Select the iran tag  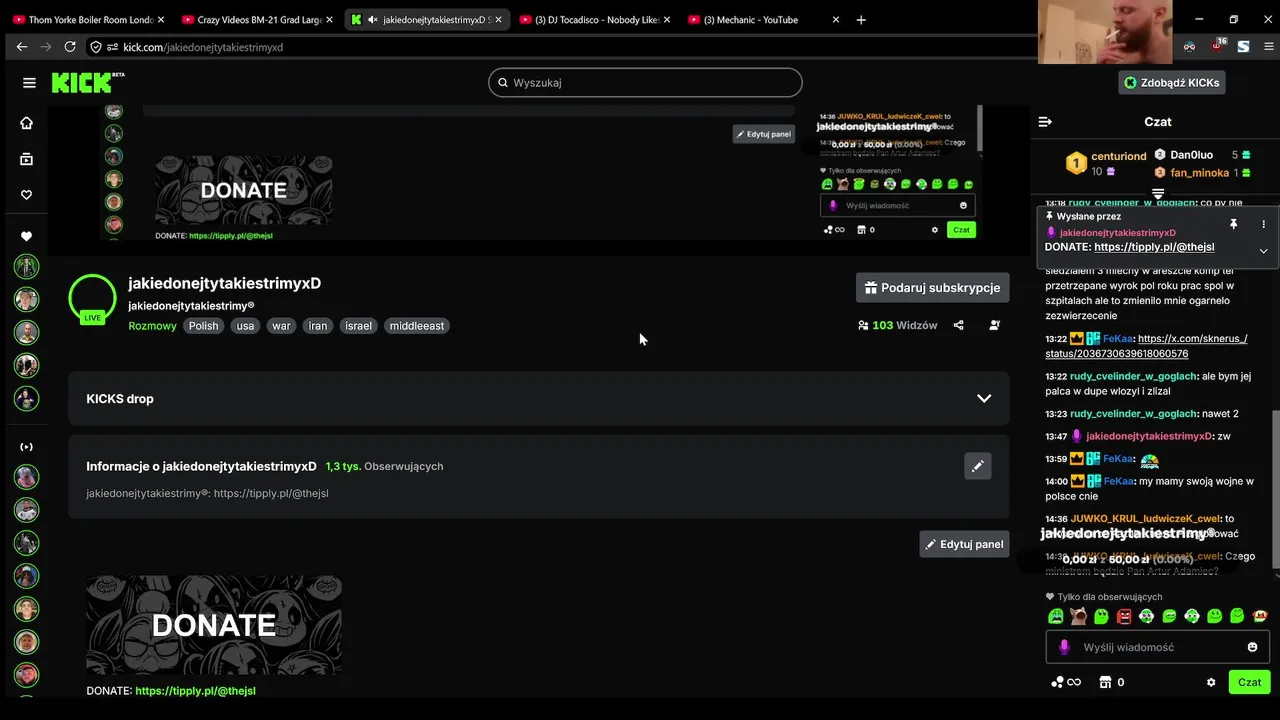[x=317, y=326]
